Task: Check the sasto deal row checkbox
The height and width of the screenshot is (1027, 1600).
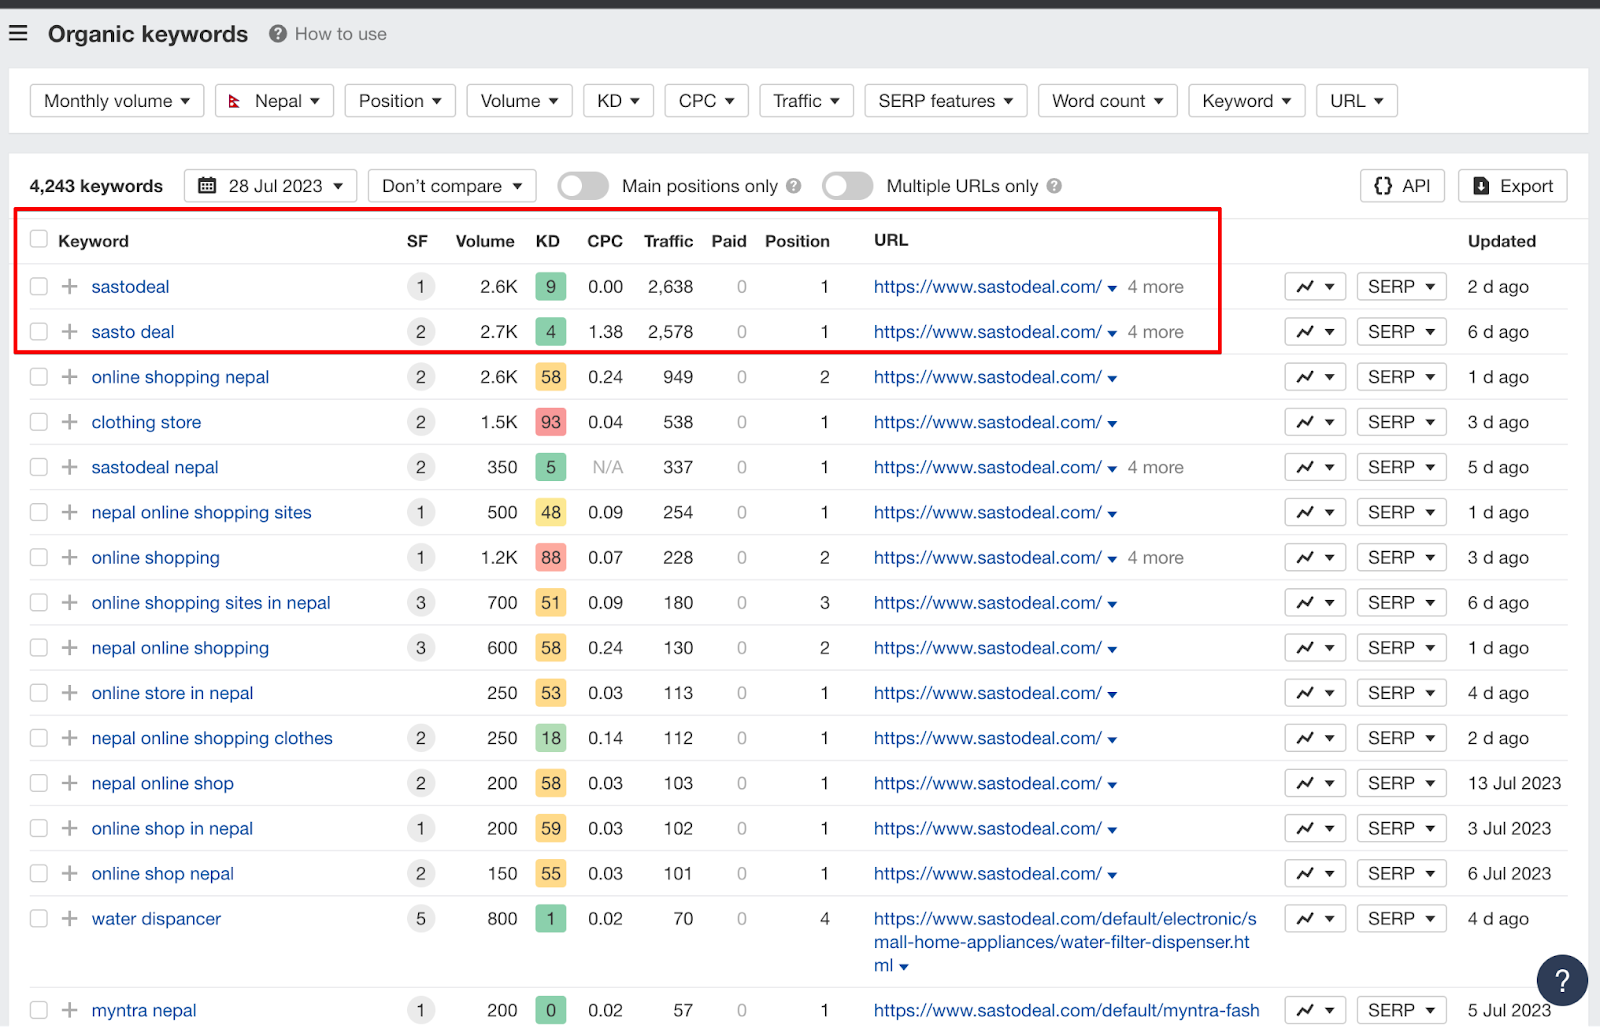Action: coord(39,332)
